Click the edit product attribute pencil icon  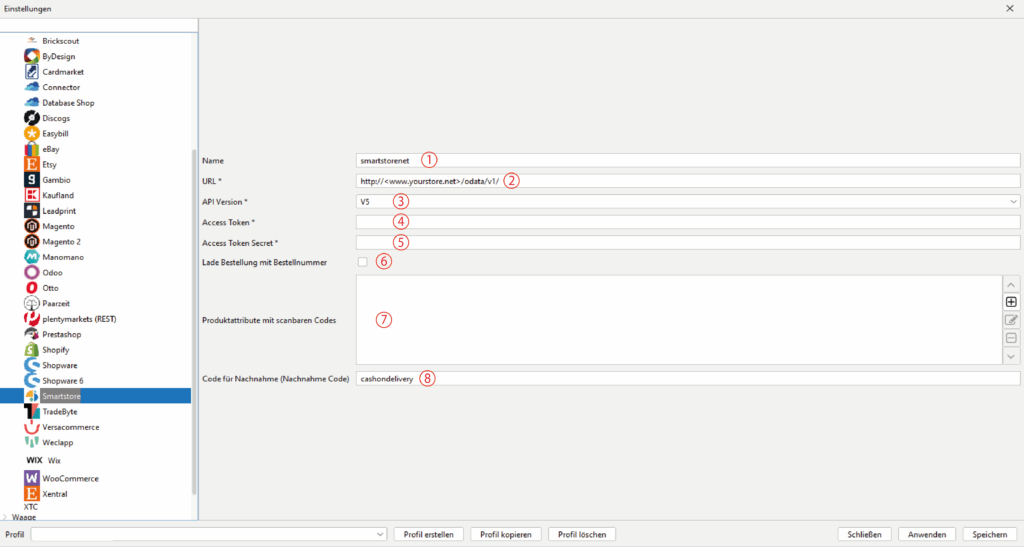click(x=1011, y=320)
